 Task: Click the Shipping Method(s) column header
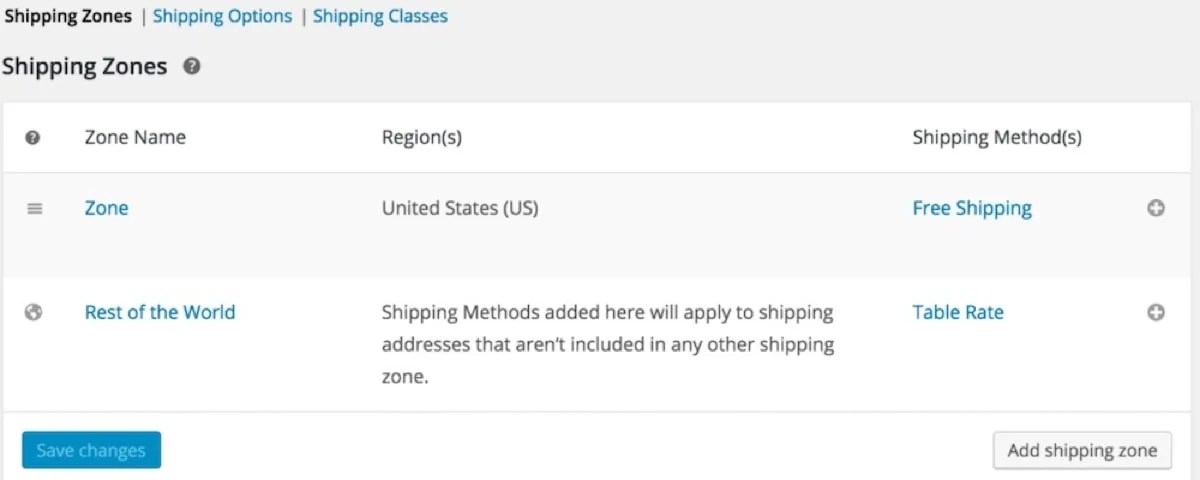(x=996, y=137)
